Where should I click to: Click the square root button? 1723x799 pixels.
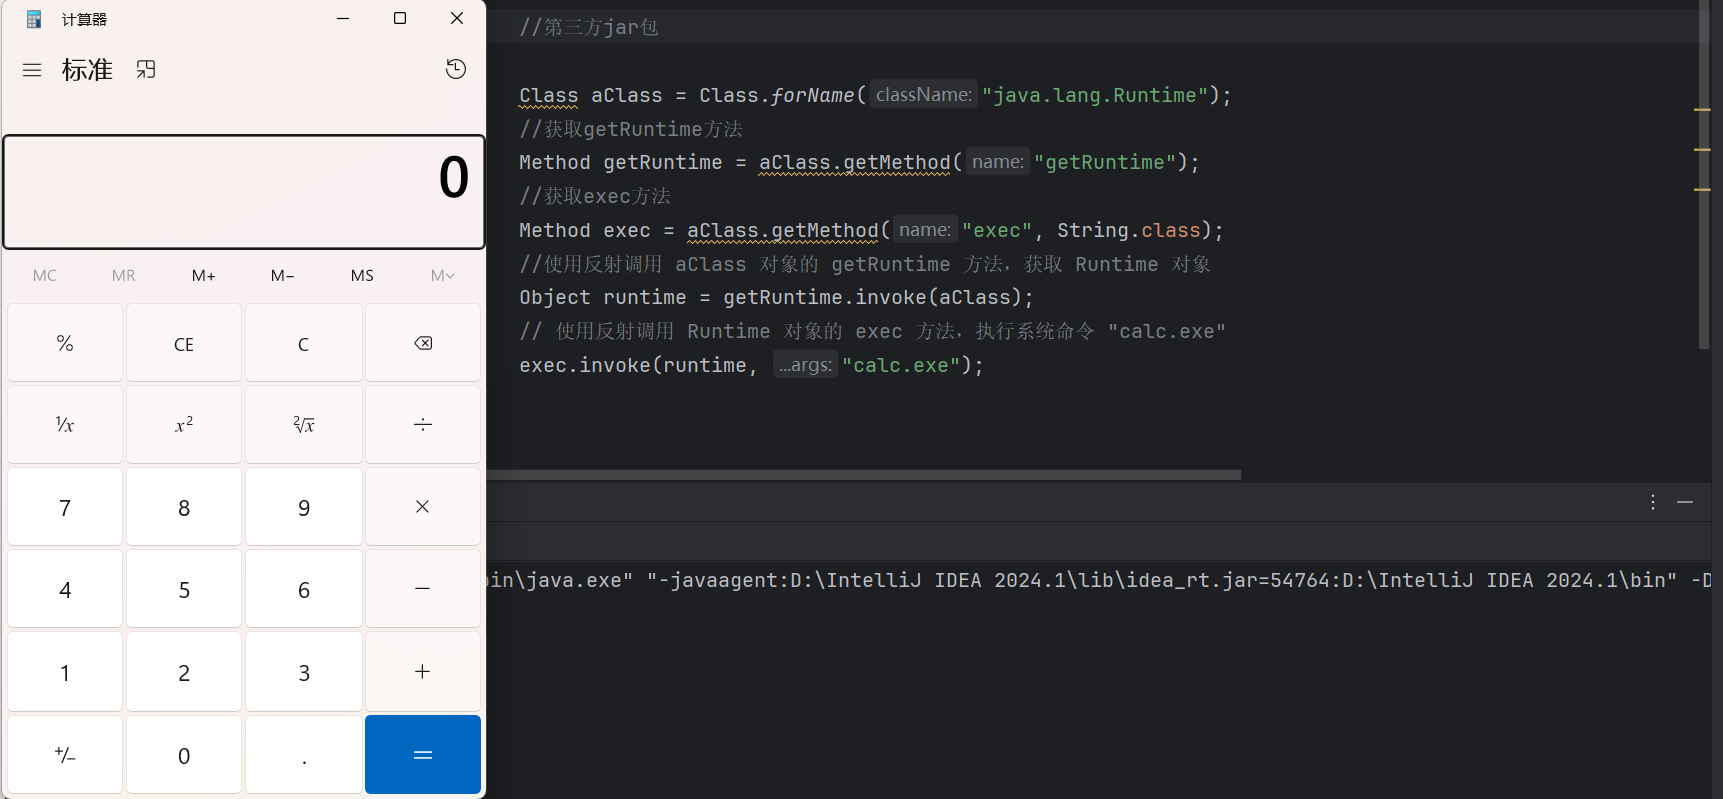pyautogui.click(x=303, y=425)
